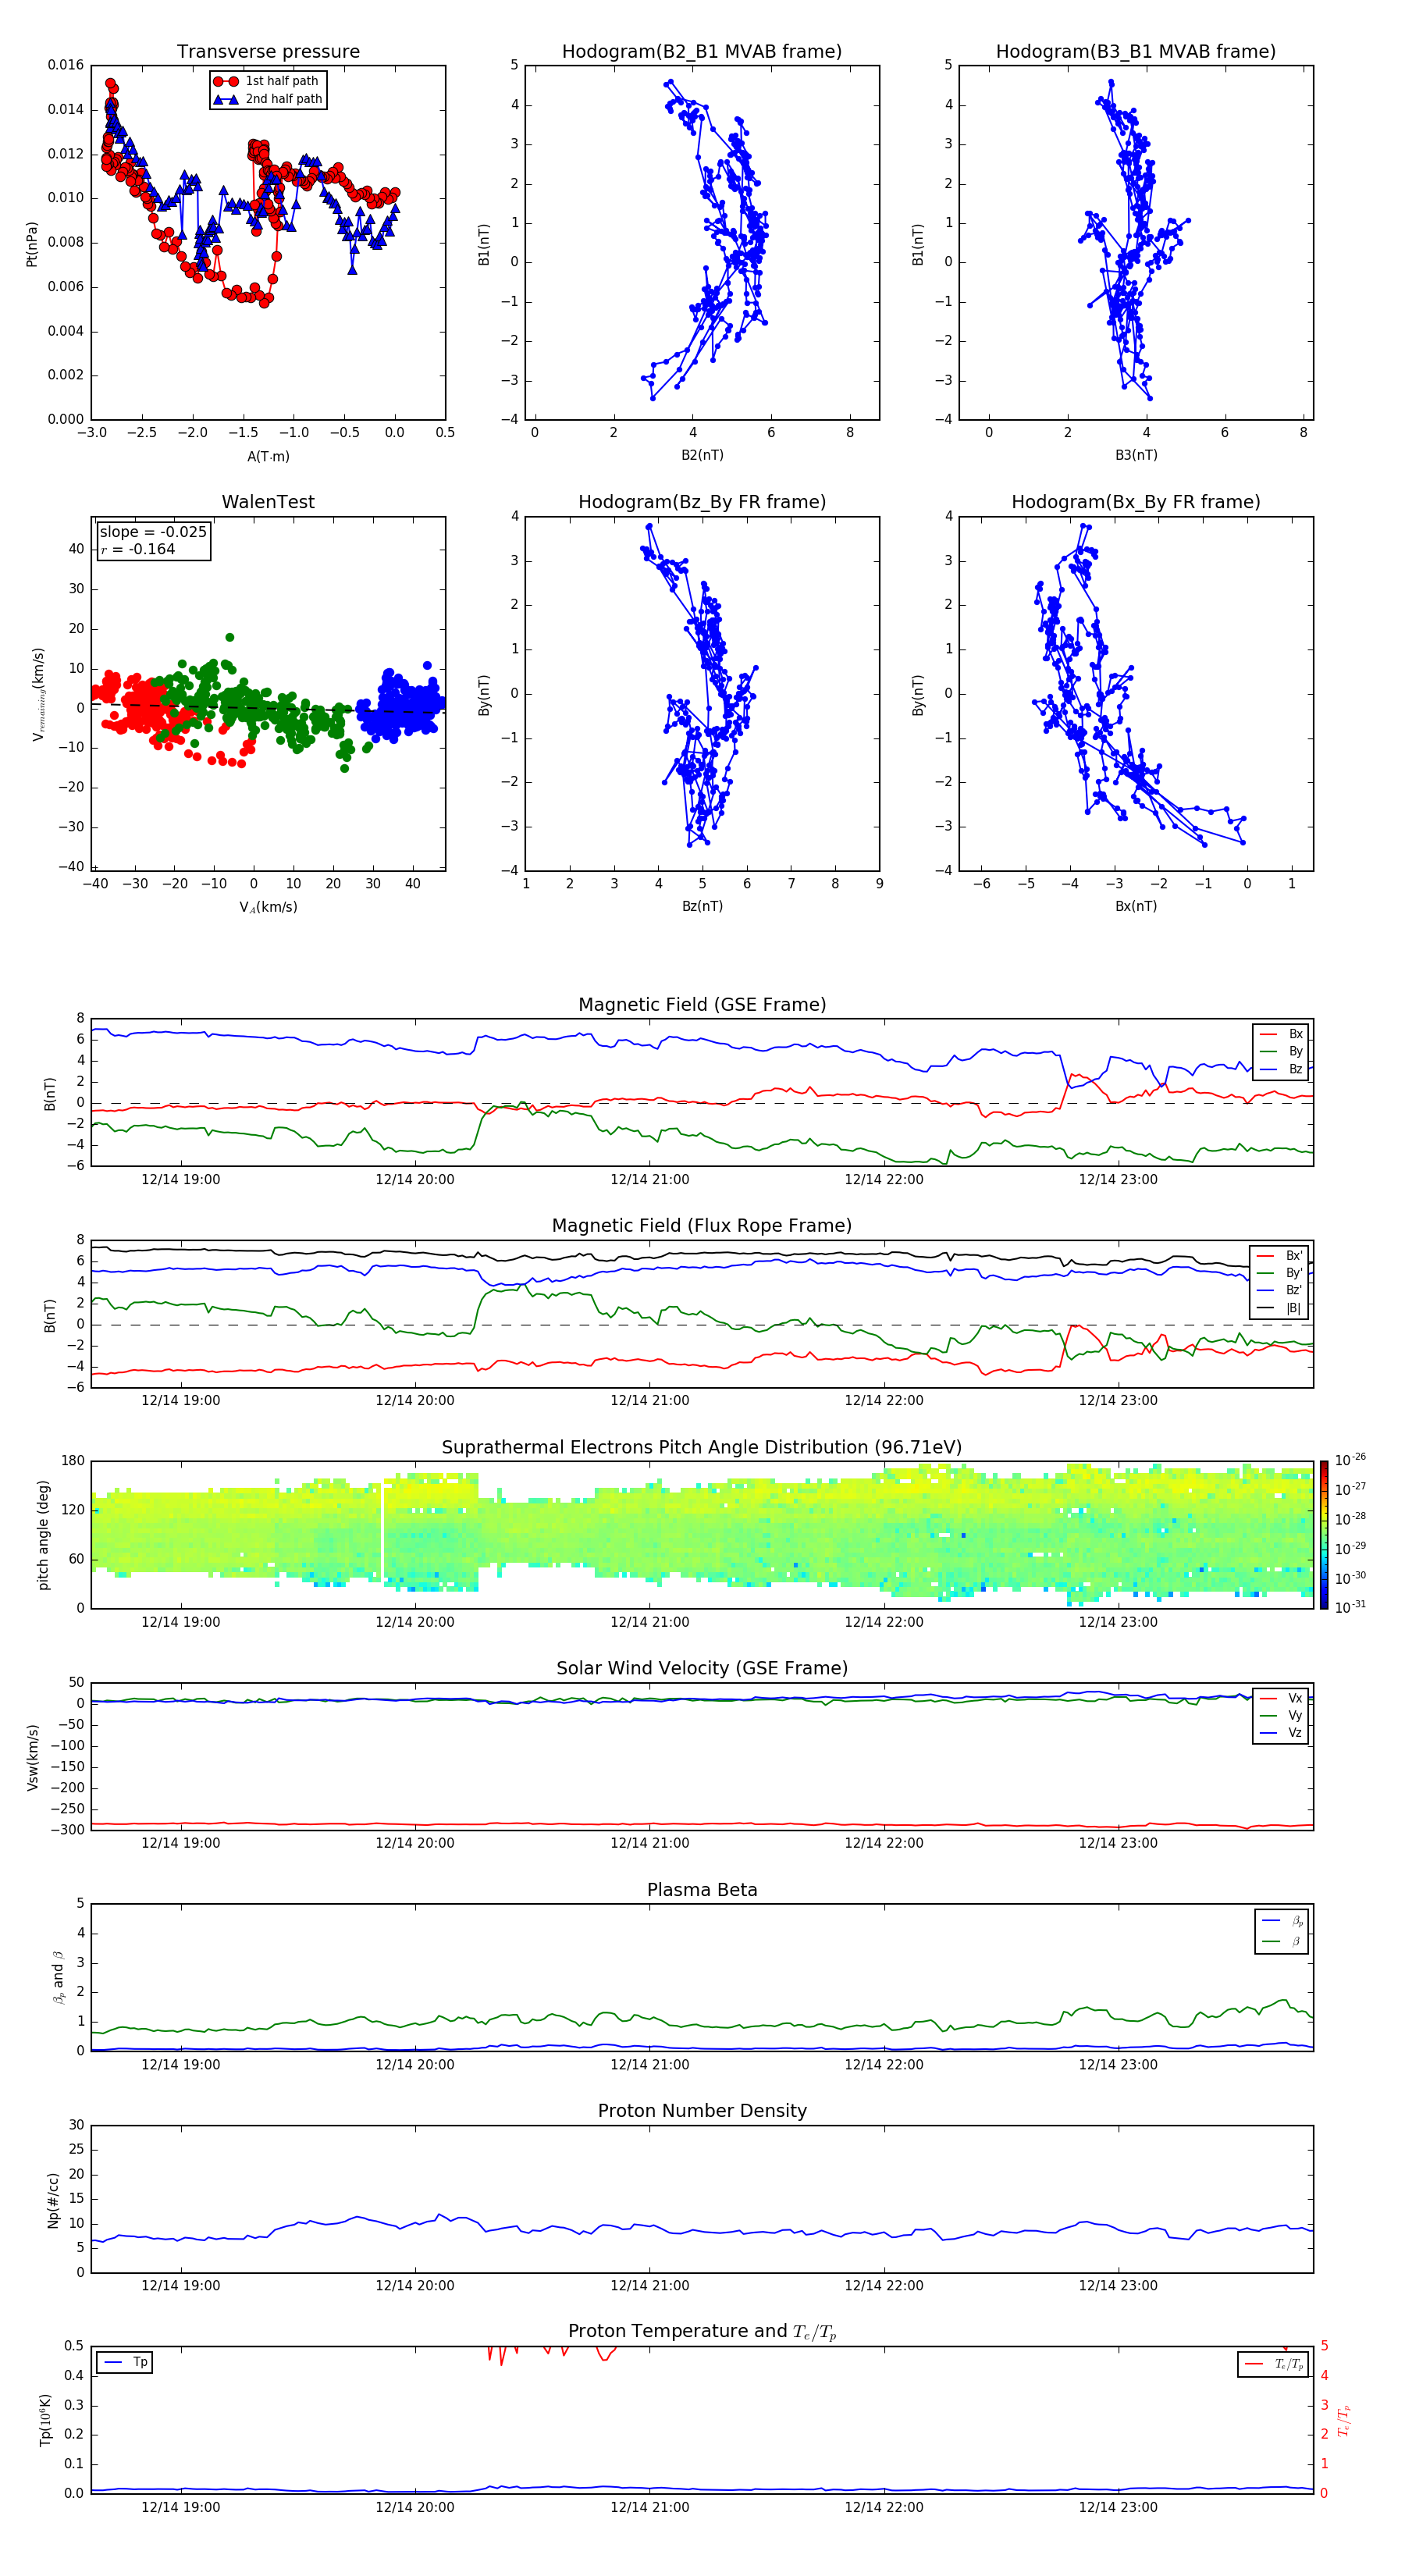Click the "B3(nT)" x-axis label
This screenshot has width=1405, height=2576.
coord(1136,455)
